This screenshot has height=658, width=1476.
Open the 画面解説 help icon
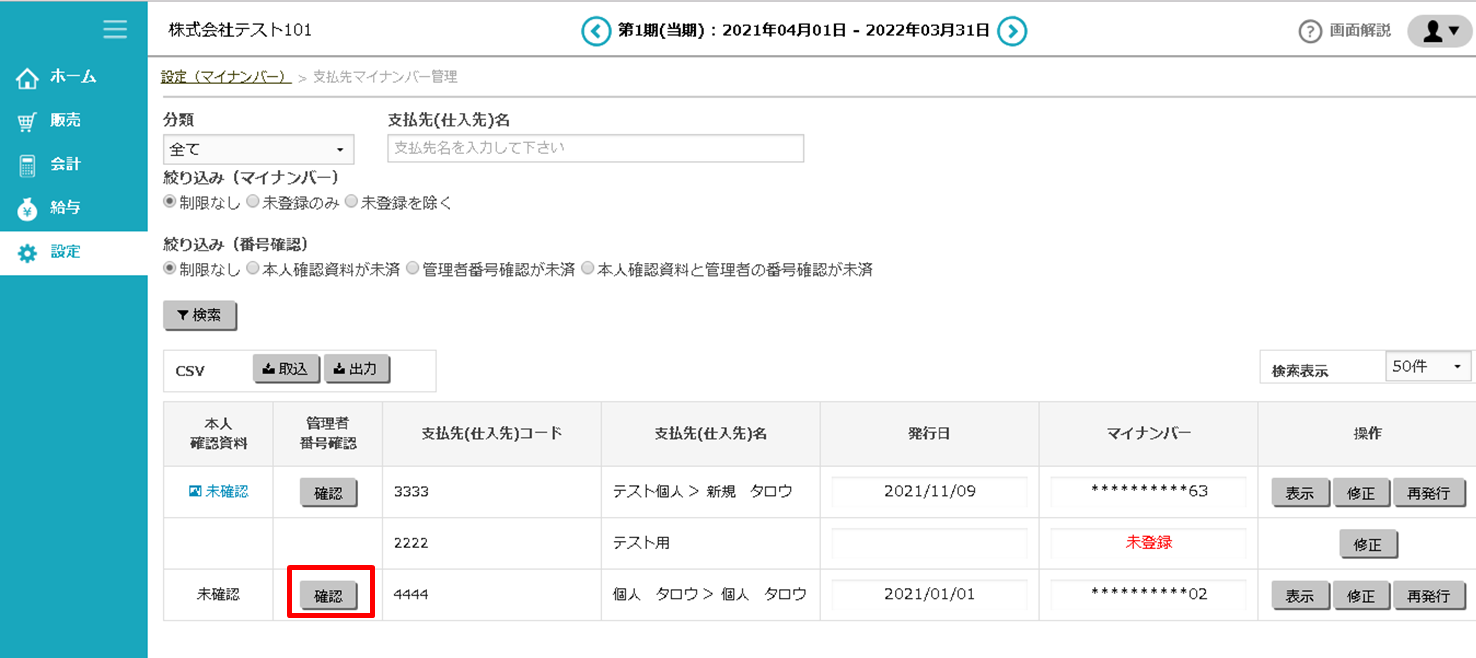(x=1310, y=32)
